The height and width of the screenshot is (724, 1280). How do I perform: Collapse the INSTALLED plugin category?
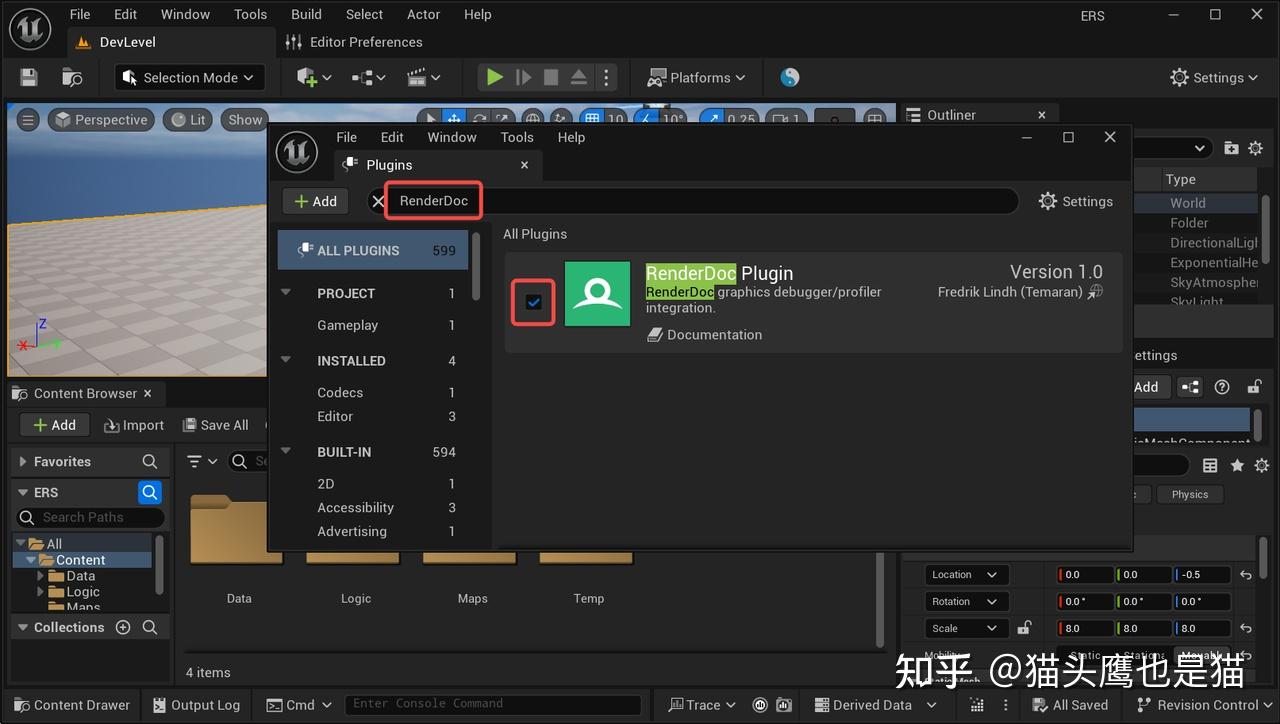(x=286, y=360)
